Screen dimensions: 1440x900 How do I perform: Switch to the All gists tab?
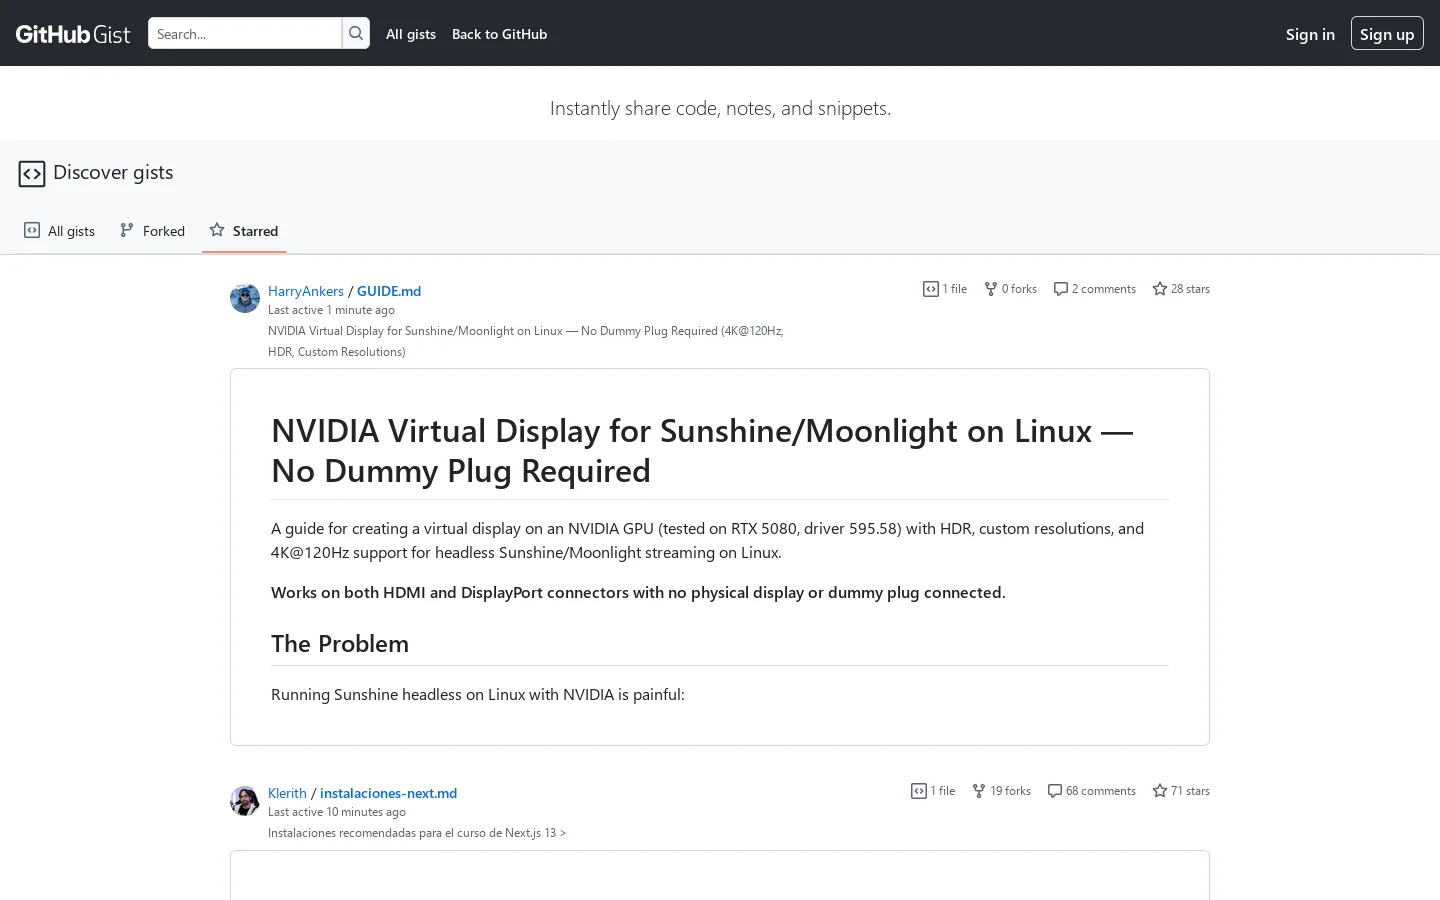60,231
